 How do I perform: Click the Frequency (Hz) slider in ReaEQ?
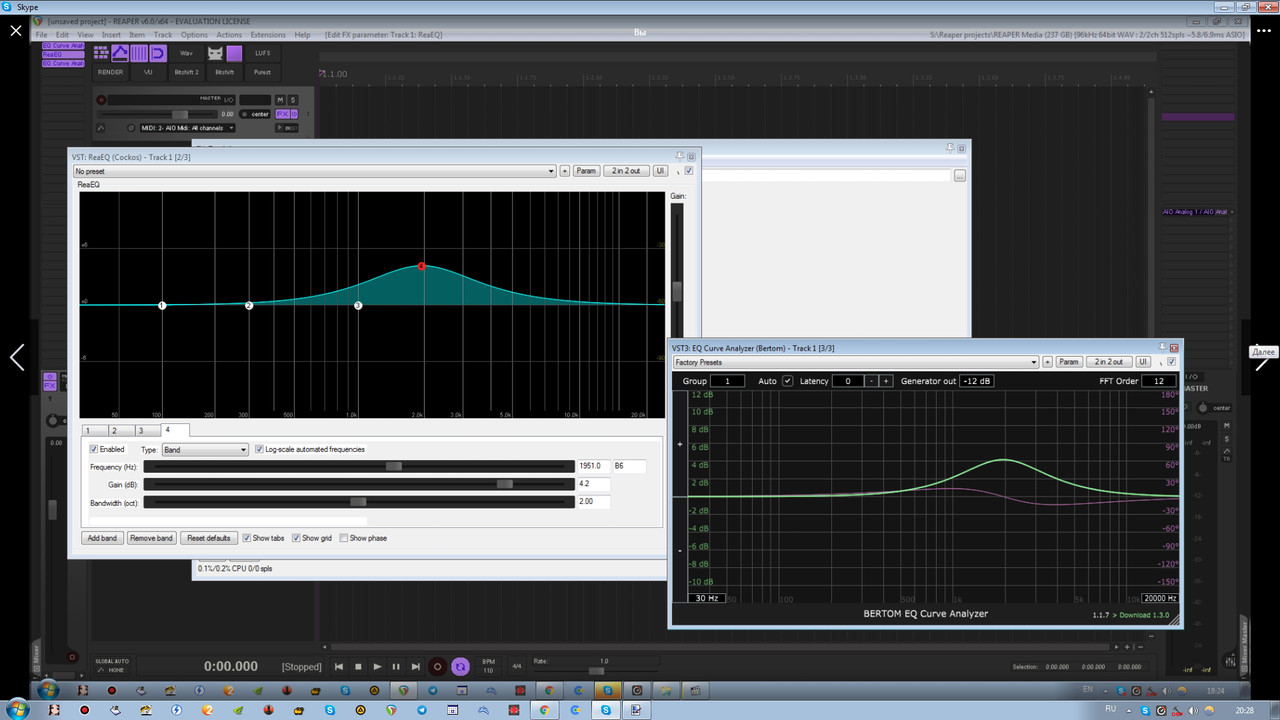[359, 466]
